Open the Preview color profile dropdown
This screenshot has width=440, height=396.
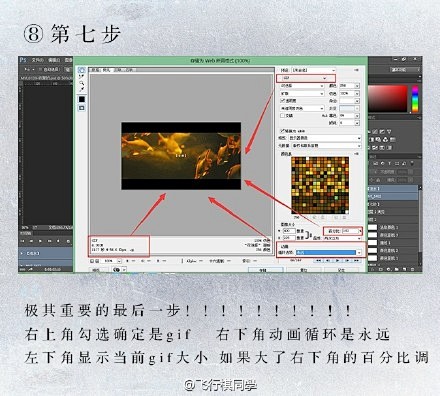(x=325, y=138)
